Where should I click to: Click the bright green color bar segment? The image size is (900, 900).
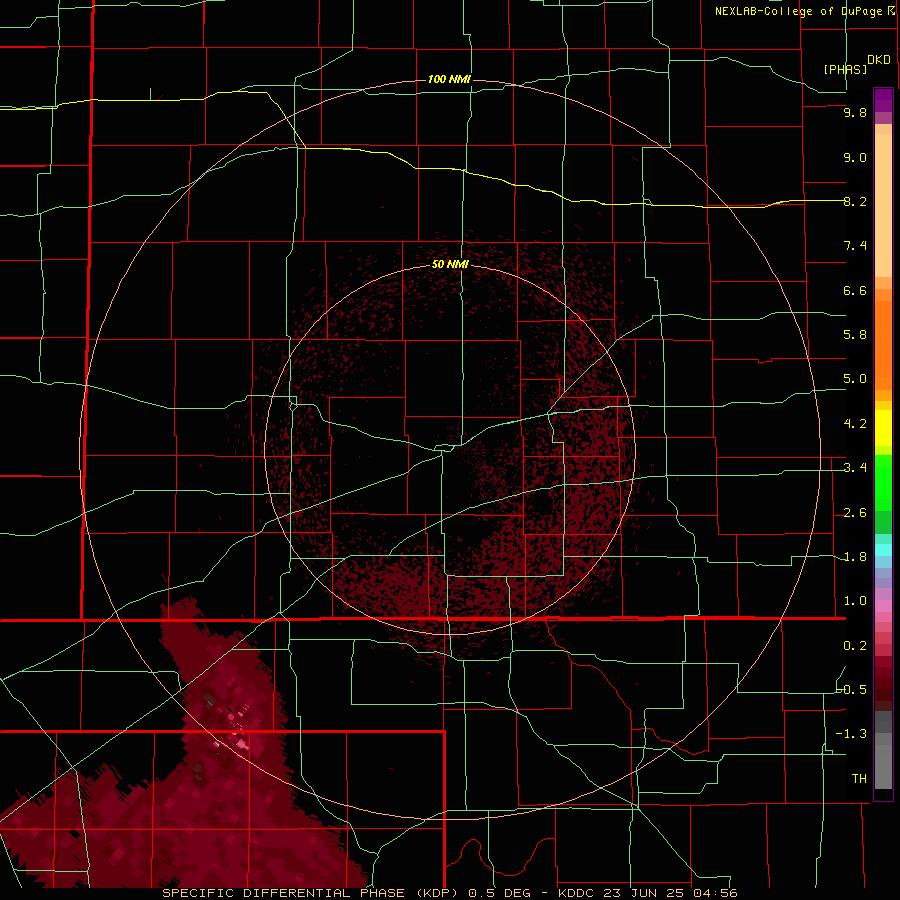883,482
